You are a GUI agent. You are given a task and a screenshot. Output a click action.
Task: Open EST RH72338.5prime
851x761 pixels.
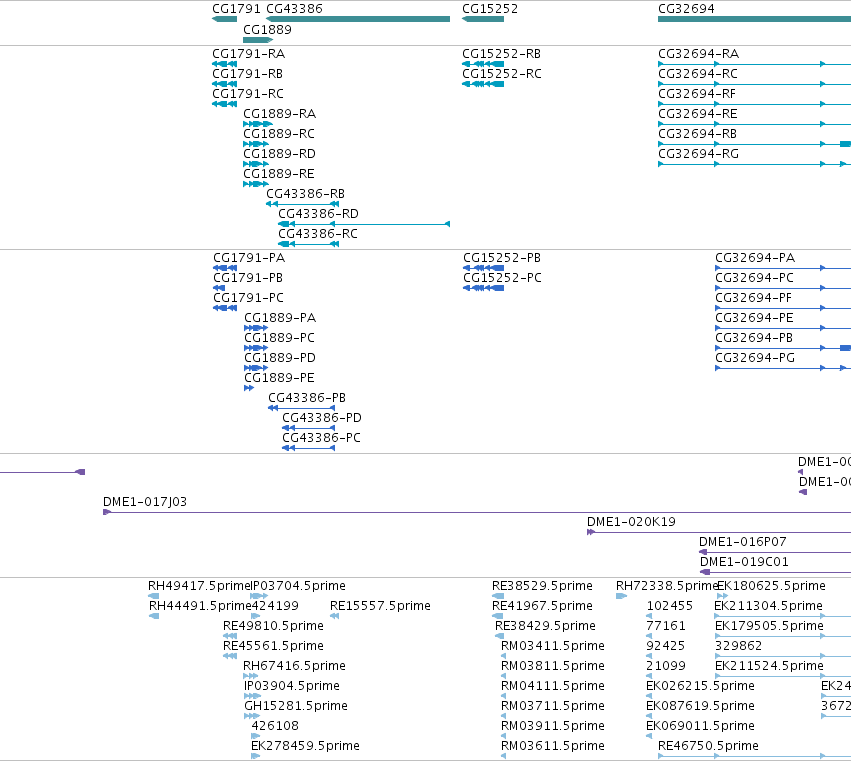click(x=666, y=586)
